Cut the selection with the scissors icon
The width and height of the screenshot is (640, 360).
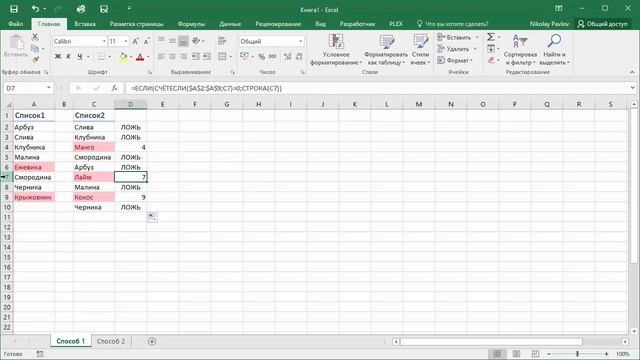(x=35, y=37)
